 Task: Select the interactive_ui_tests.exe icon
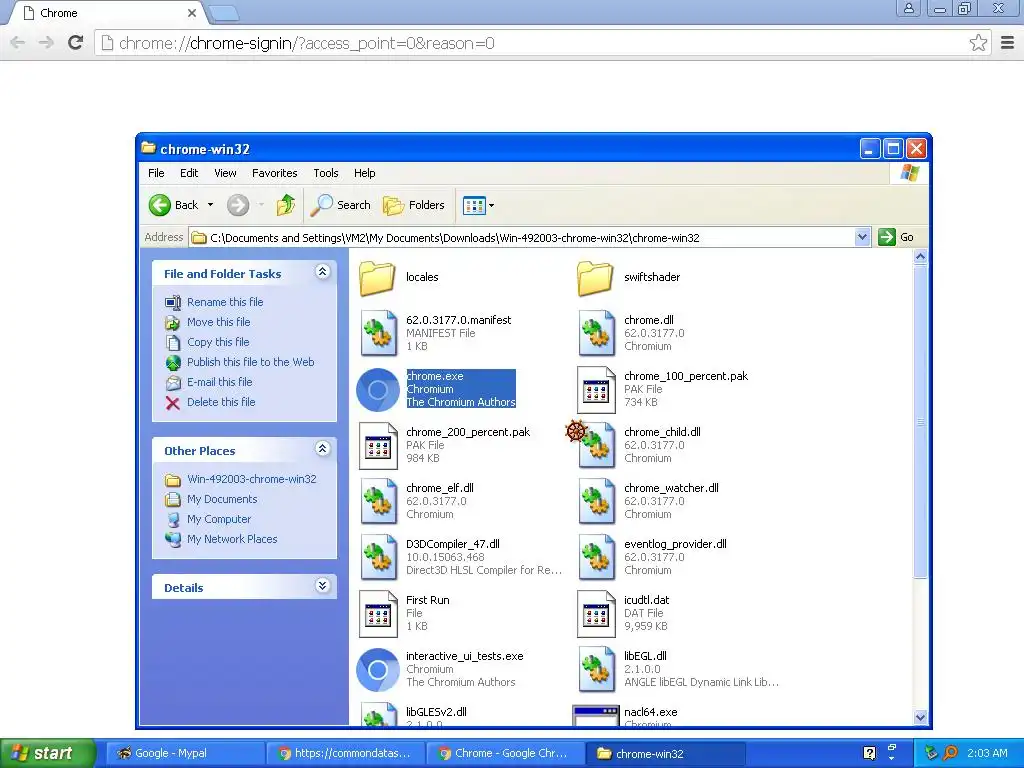coord(377,670)
